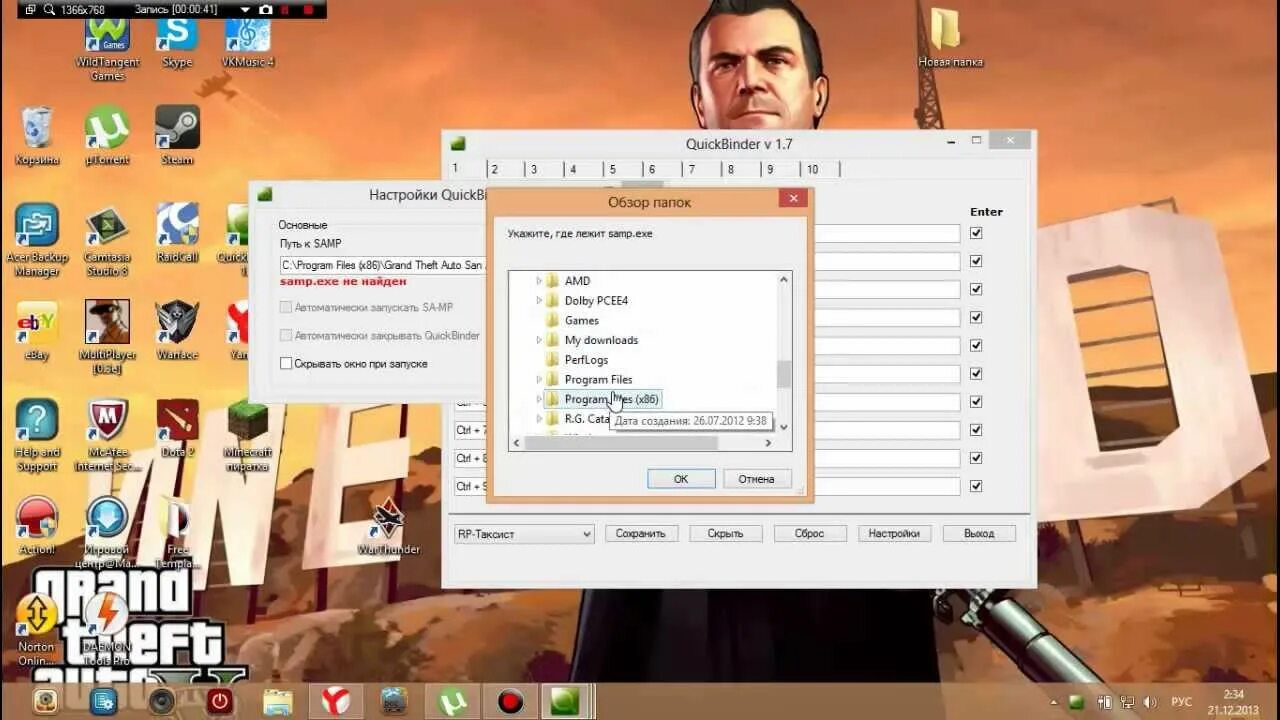Open the WildTangent Games shortcut

107,48
